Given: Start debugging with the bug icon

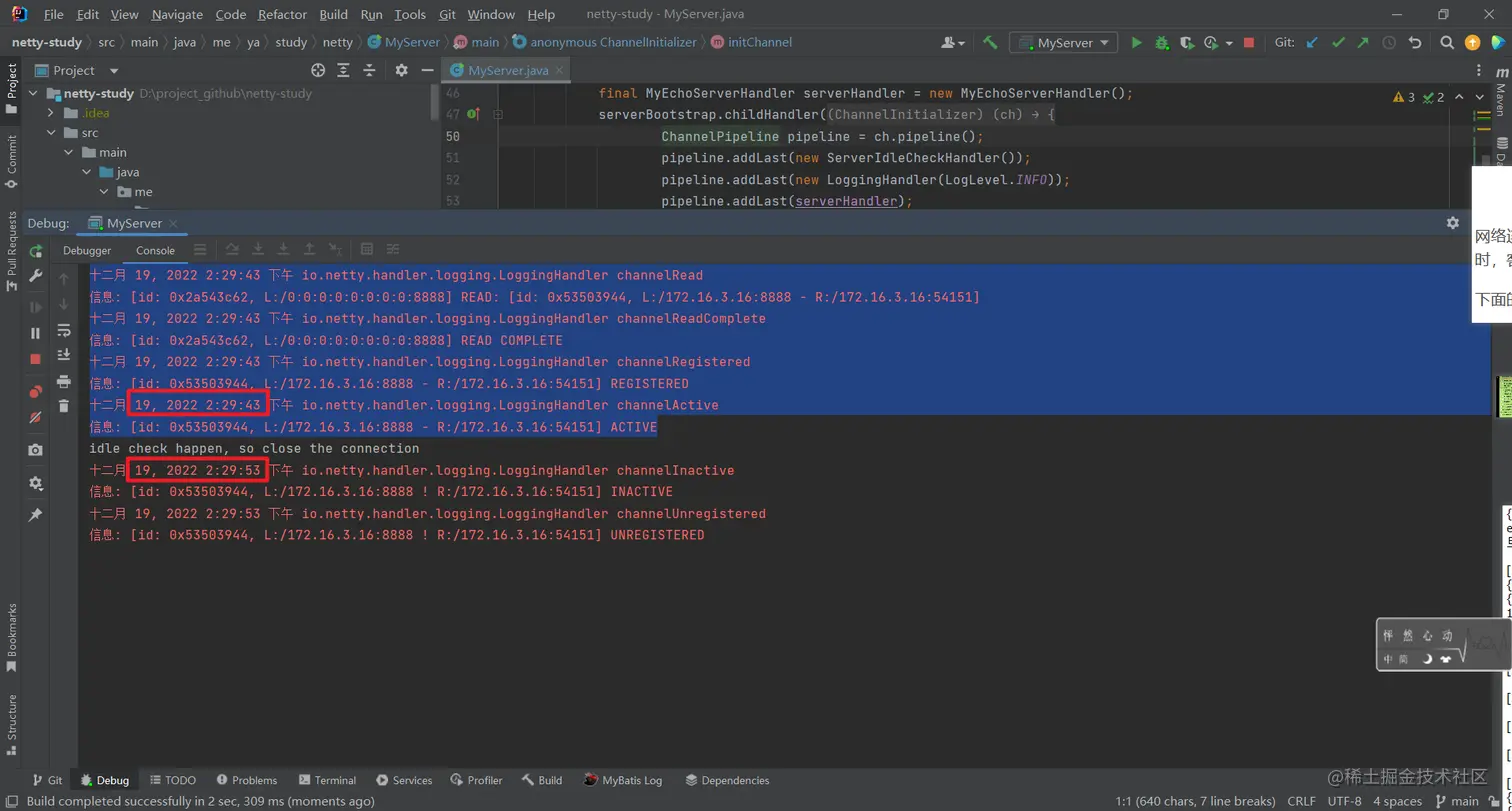Looking at the screenshot, I should [1161, 43].
